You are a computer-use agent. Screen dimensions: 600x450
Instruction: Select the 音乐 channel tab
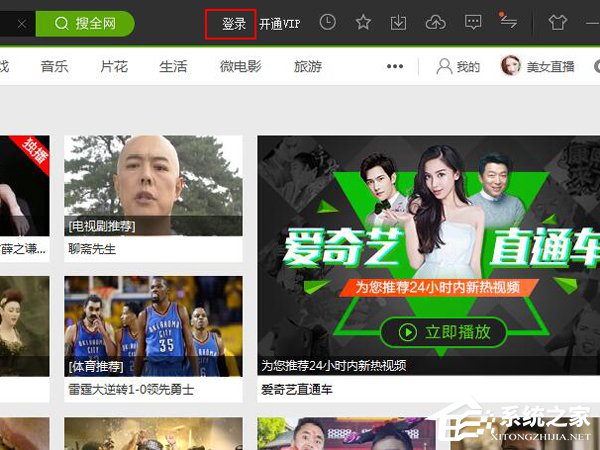pos(54,67)
